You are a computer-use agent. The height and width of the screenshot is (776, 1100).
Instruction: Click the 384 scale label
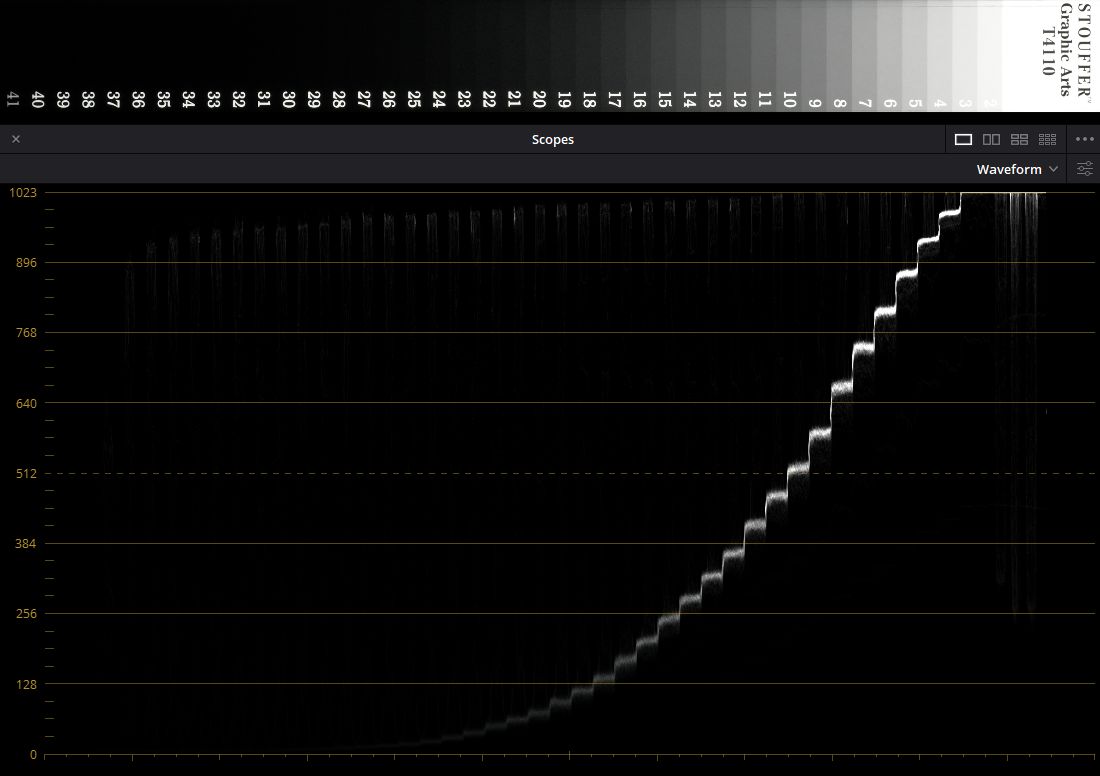26,543
